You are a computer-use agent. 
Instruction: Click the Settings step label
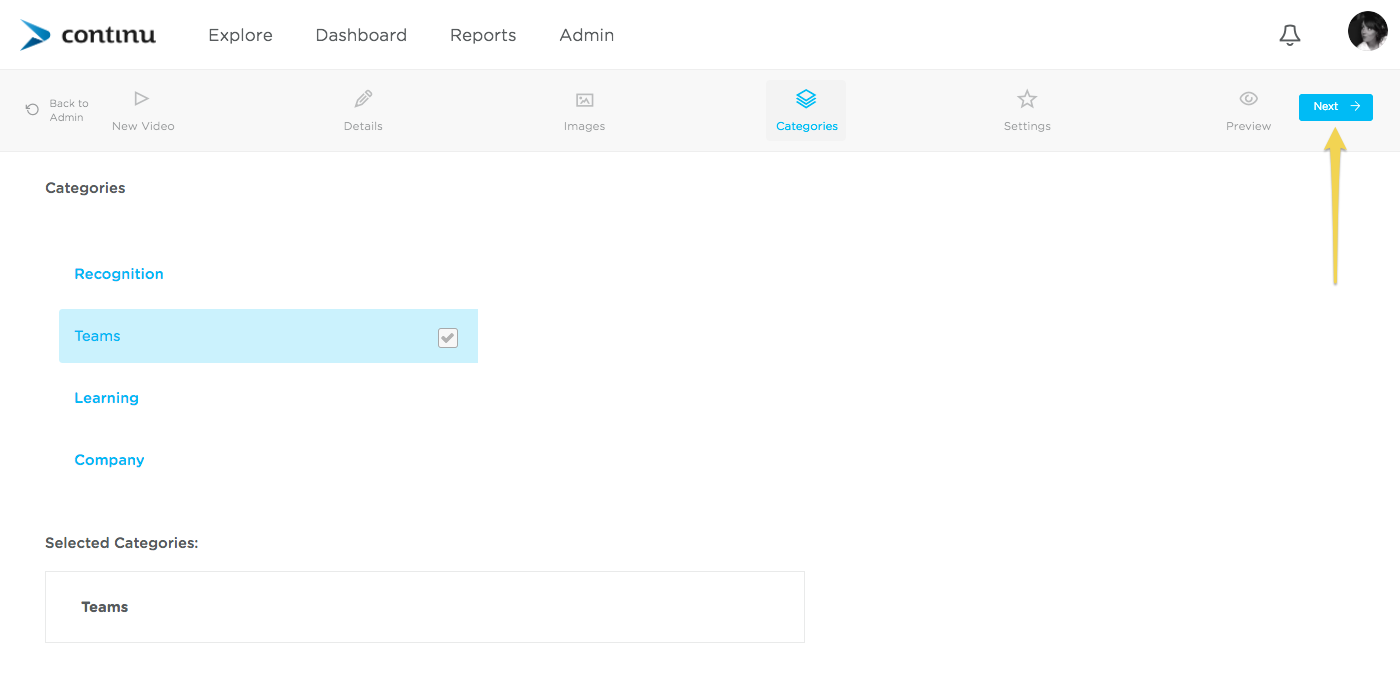click(1027, 126)
